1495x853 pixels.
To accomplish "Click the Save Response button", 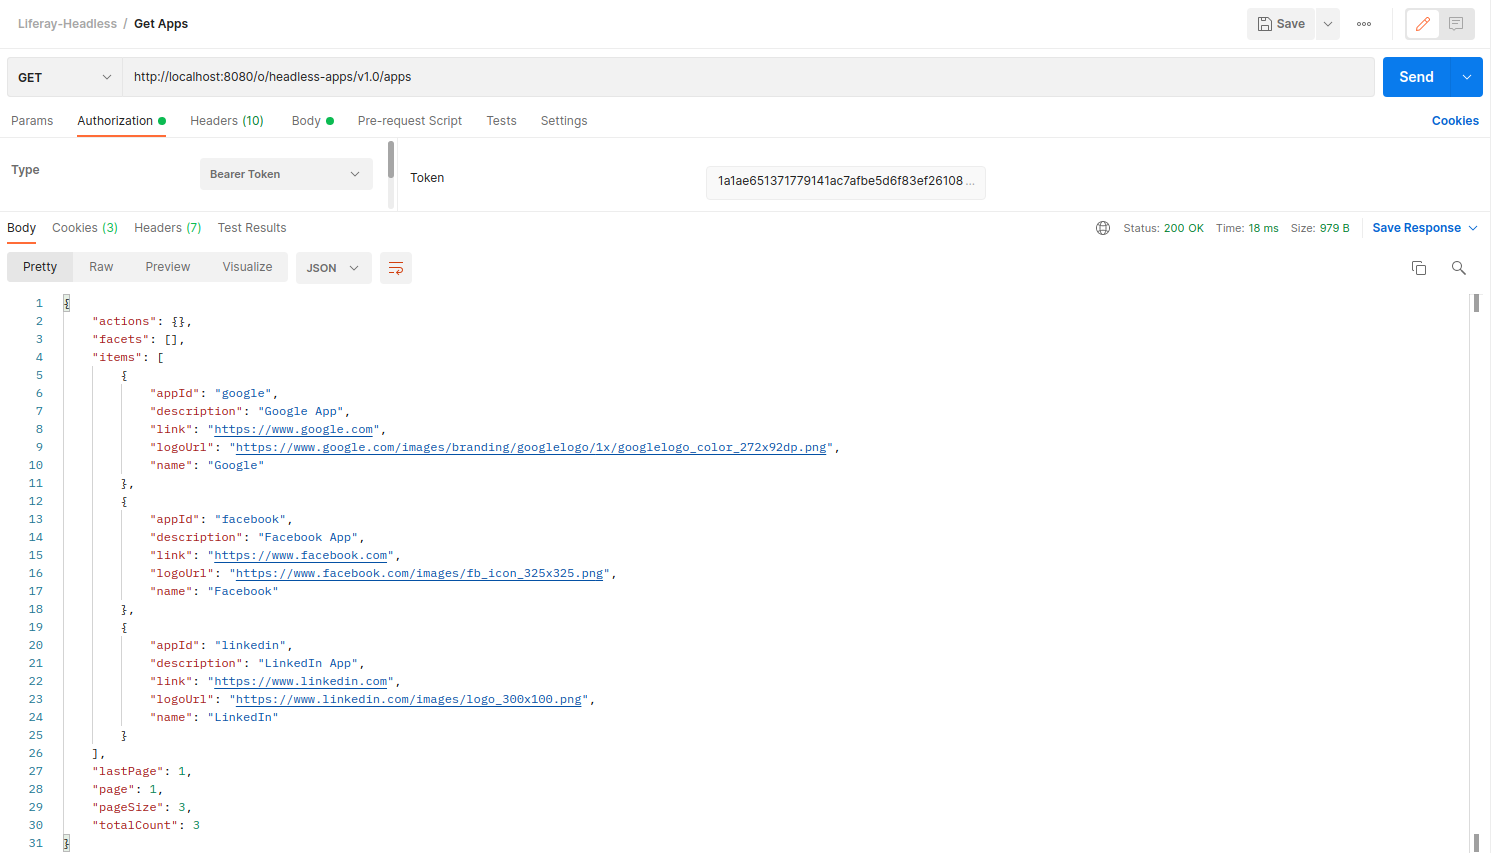I will (1416, 228).
